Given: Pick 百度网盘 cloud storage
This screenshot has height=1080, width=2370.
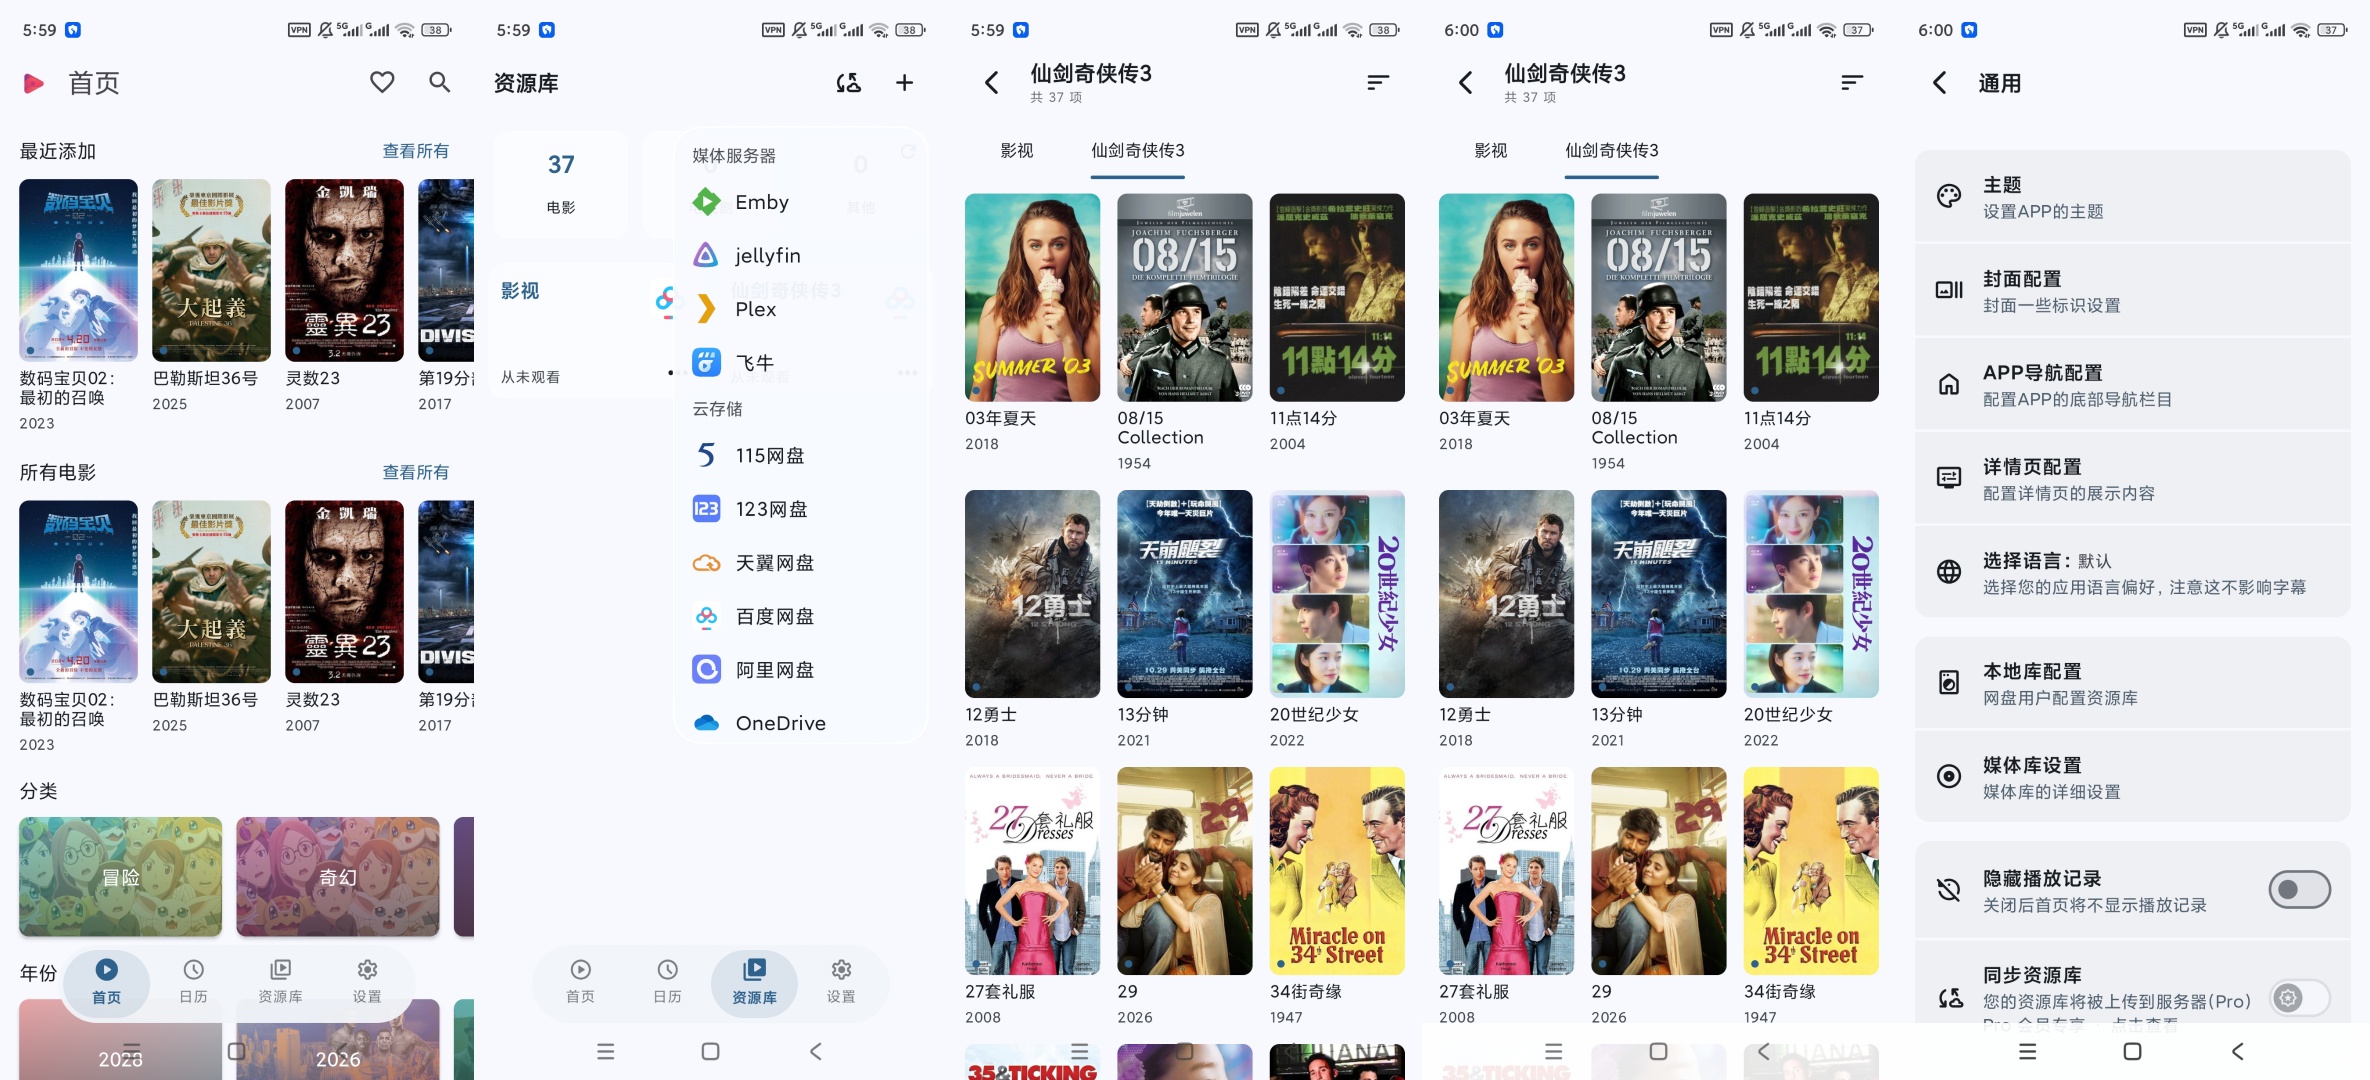Looking at the screenshot, I should click(800, 616).
